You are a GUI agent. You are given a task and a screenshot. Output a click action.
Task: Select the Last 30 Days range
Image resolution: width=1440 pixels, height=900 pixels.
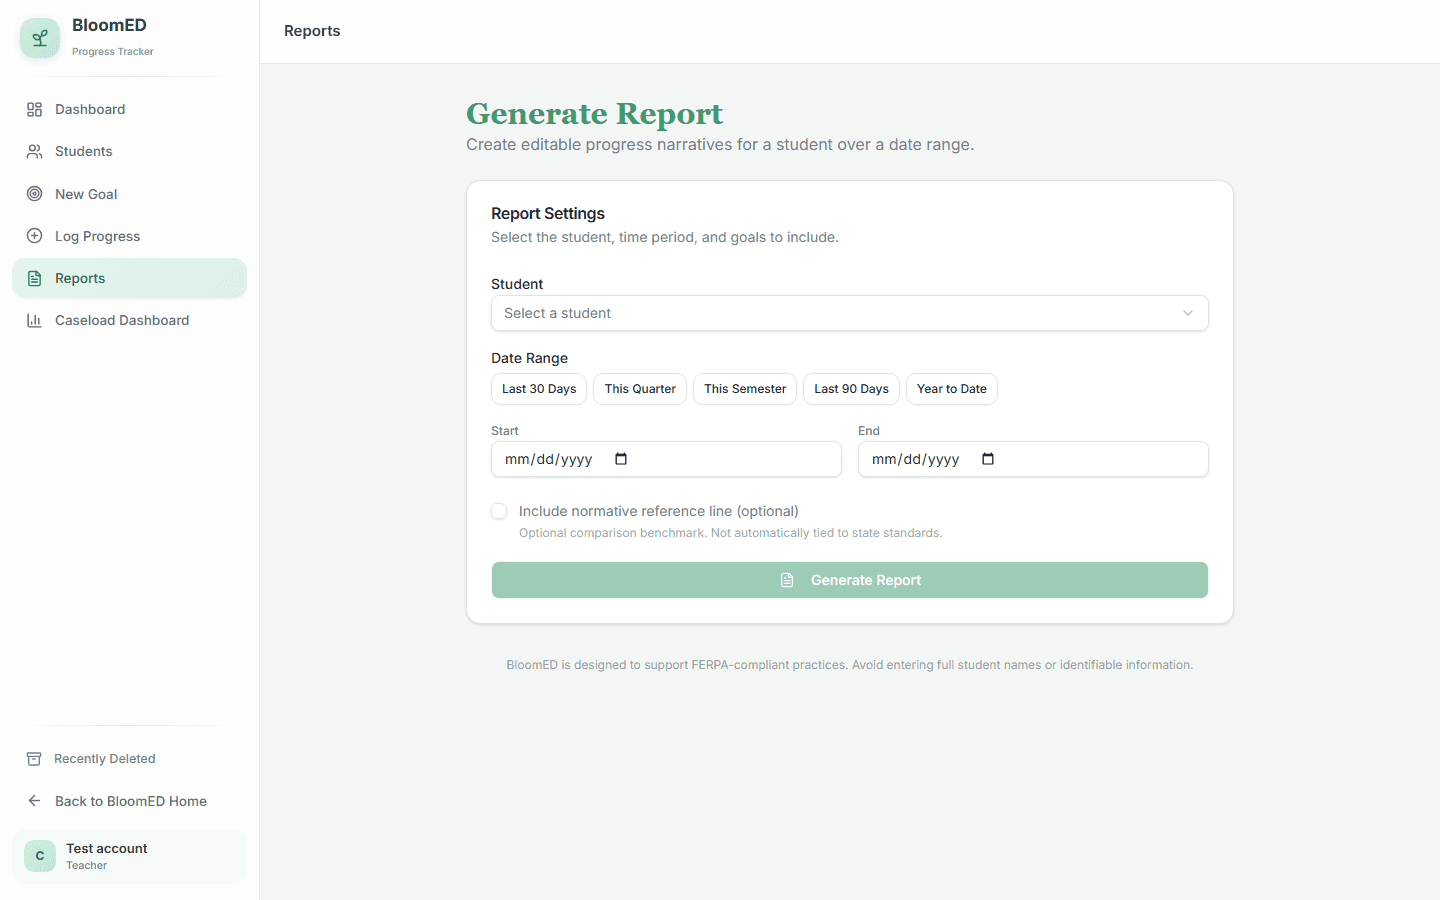coord(539,389)
